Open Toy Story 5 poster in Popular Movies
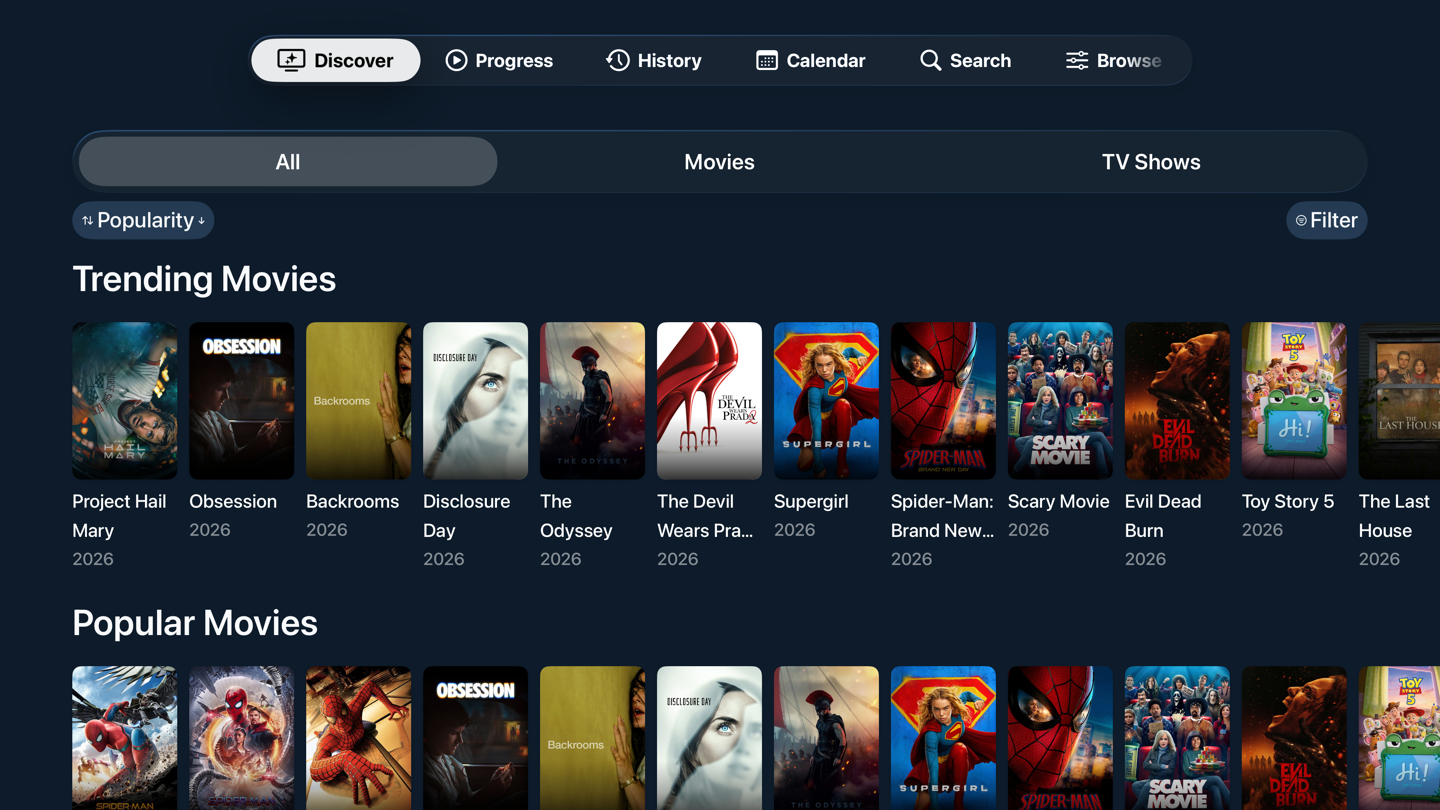This screenshot has height=810, width=1440. 1400,738
